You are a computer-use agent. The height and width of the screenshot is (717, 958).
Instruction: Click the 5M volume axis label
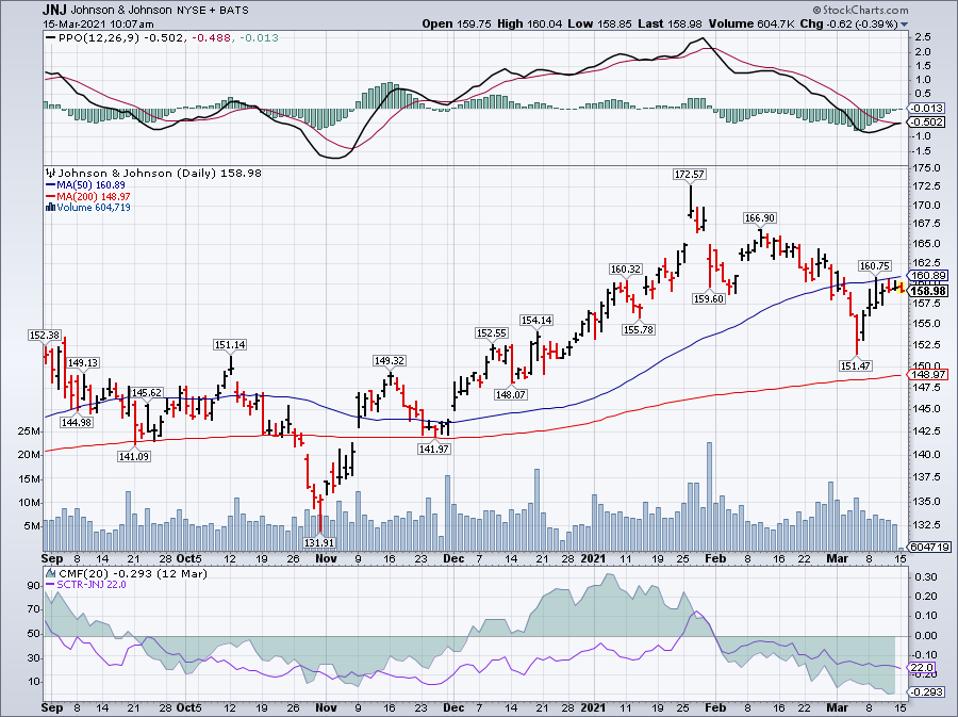point(32,526)
